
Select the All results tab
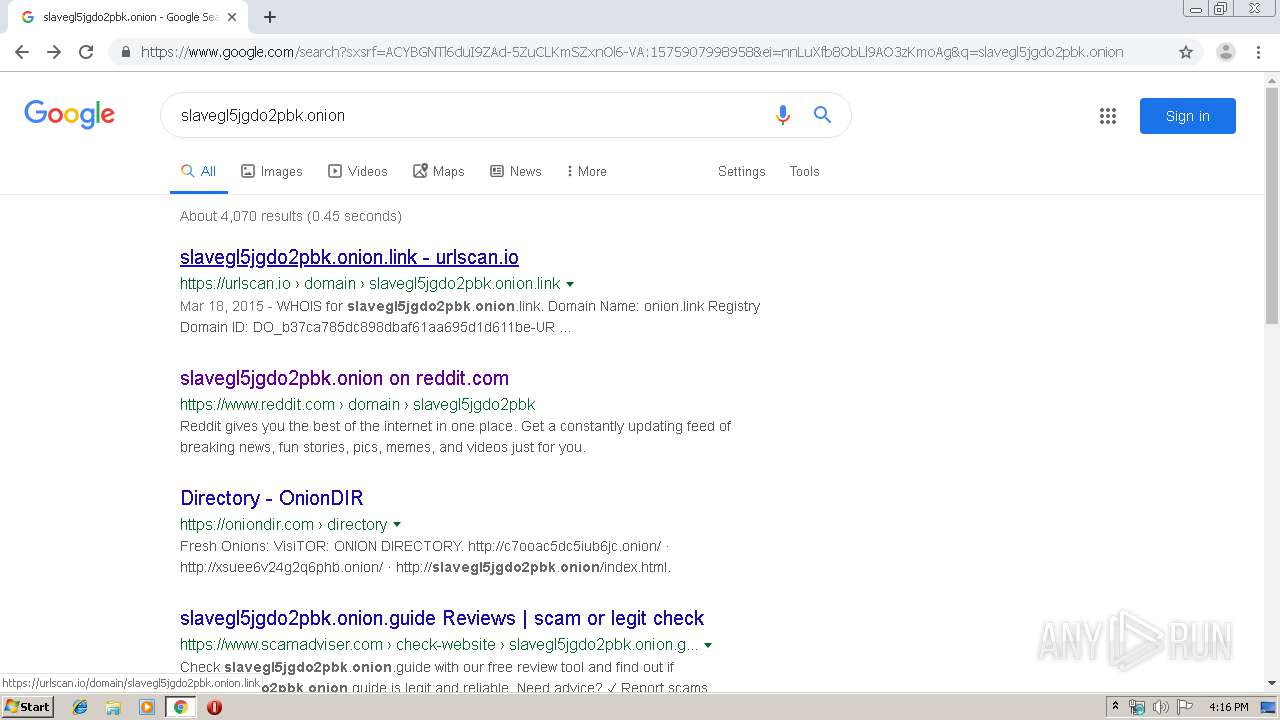coord(198,171)
